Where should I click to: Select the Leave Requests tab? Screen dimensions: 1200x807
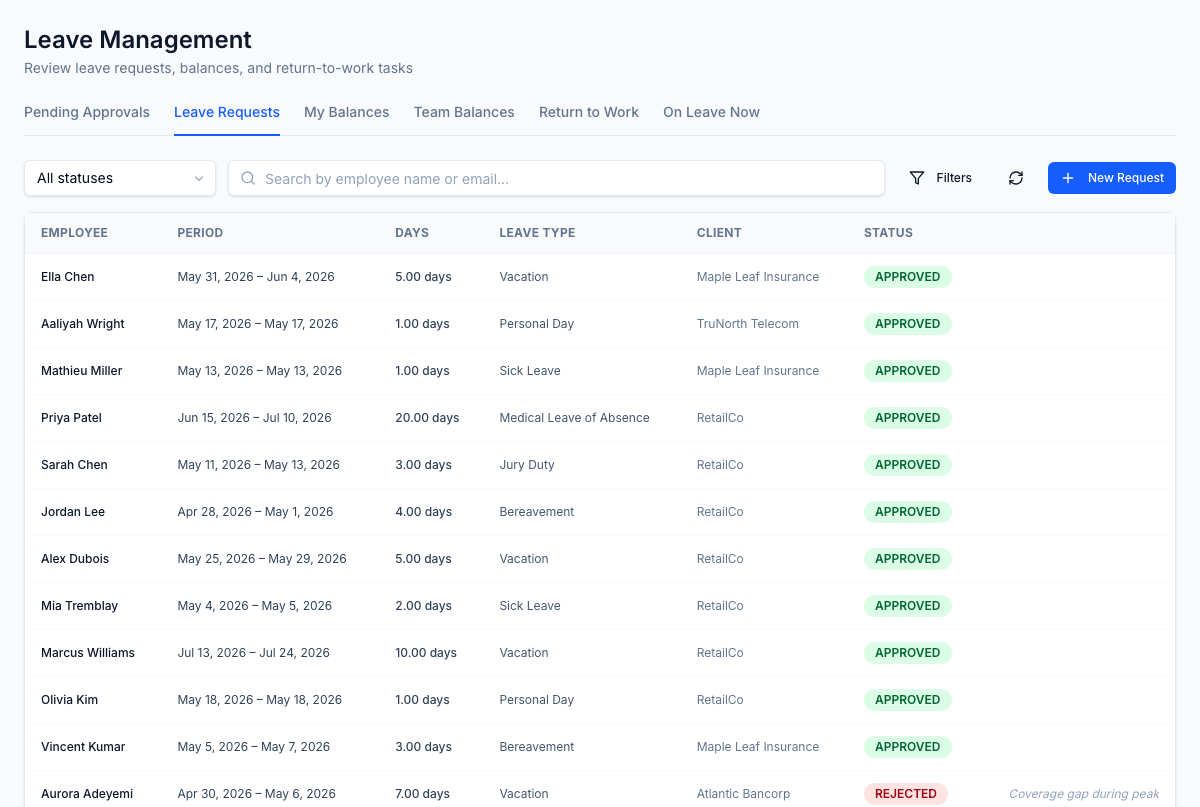[x=227, y=112]
